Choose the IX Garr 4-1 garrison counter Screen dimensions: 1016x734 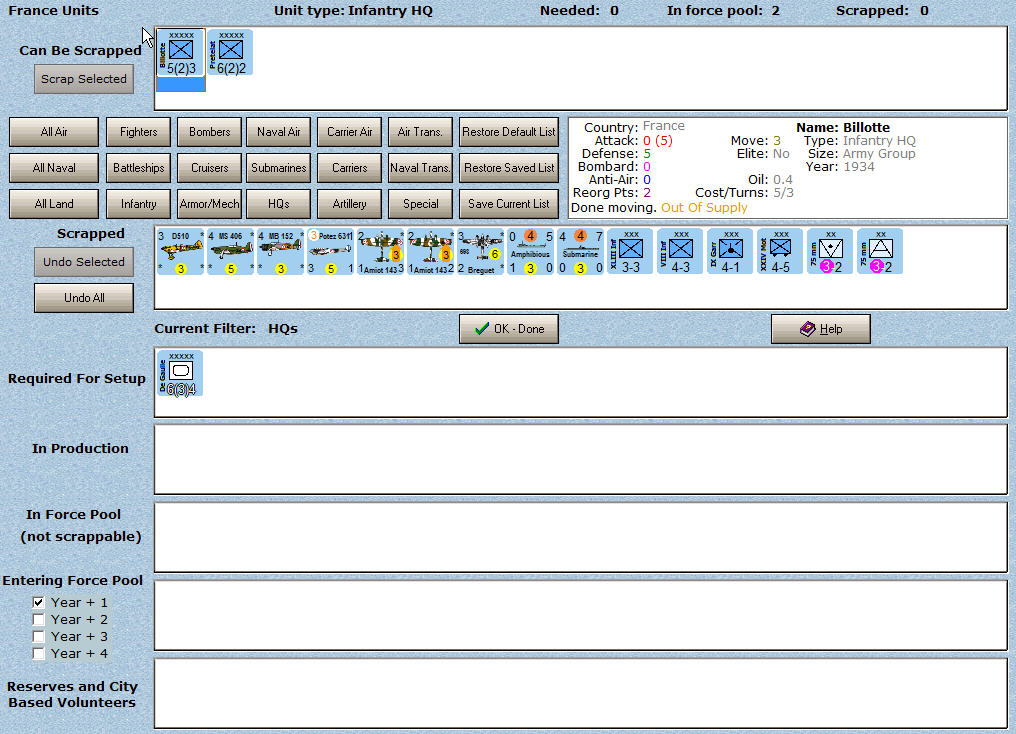(730, 251)
